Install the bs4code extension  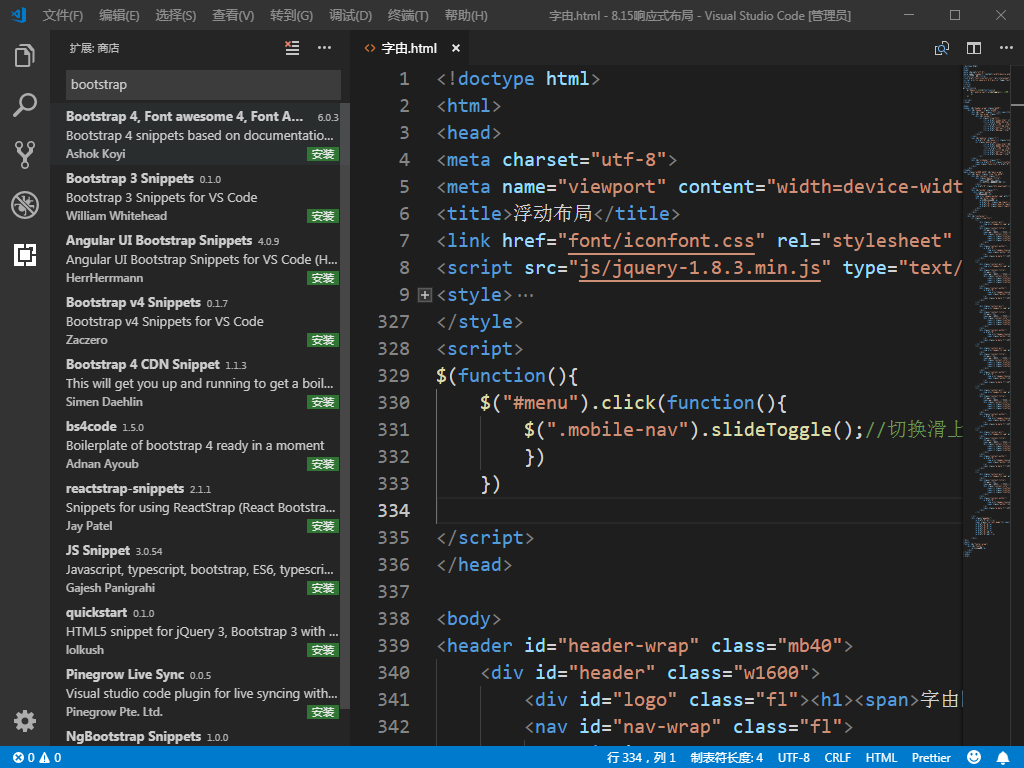323,464
